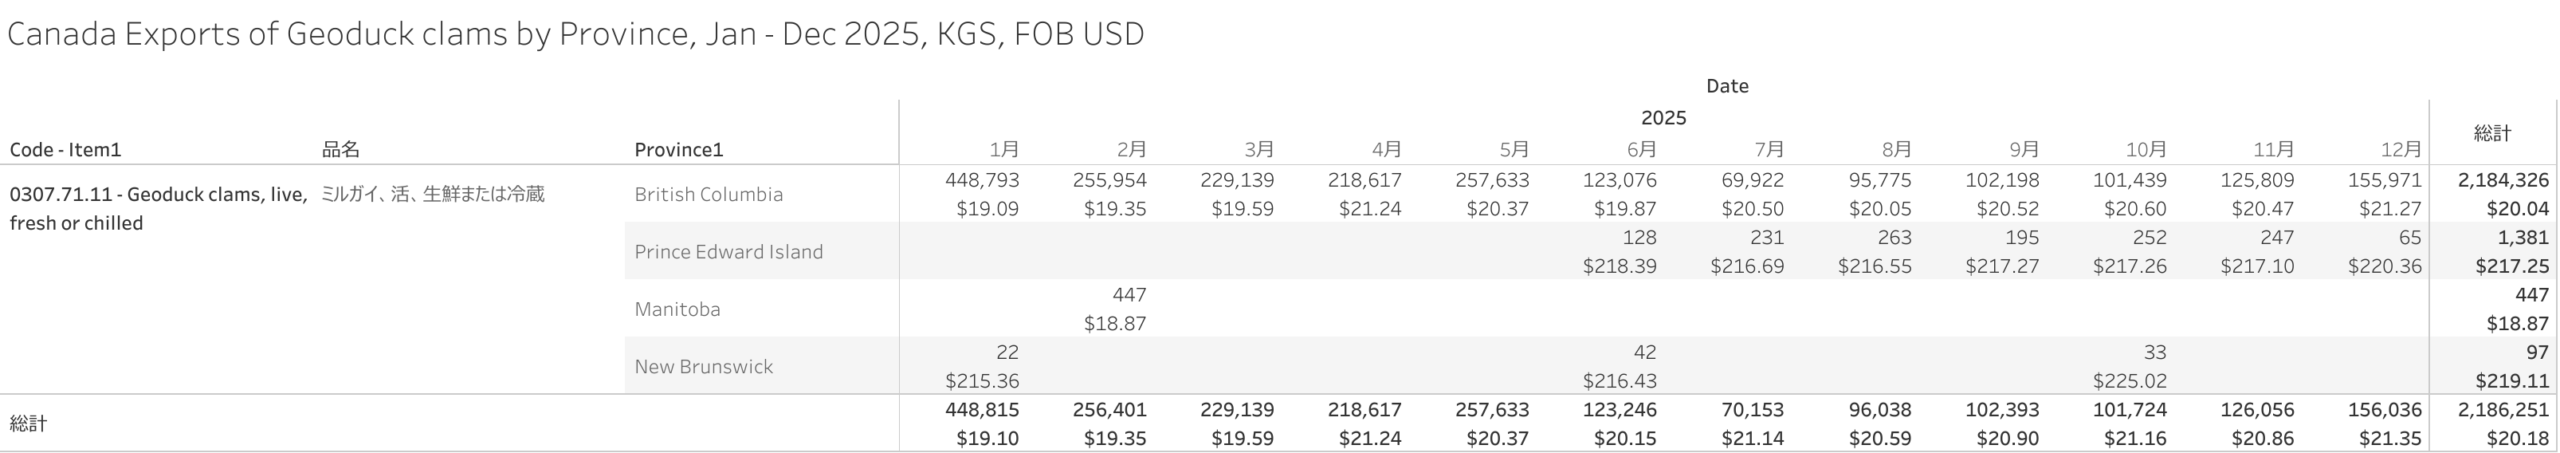Click the Code - Item1 column header
Viewport: 2560px width, 453px height.
click(65, 150)
